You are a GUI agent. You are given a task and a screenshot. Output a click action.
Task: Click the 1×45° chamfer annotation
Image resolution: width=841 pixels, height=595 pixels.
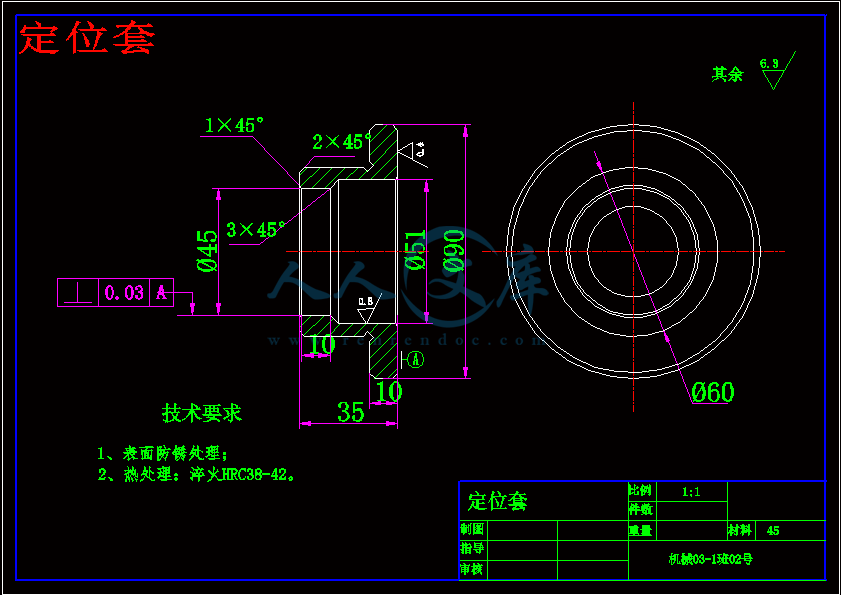(x=234, y=125)
